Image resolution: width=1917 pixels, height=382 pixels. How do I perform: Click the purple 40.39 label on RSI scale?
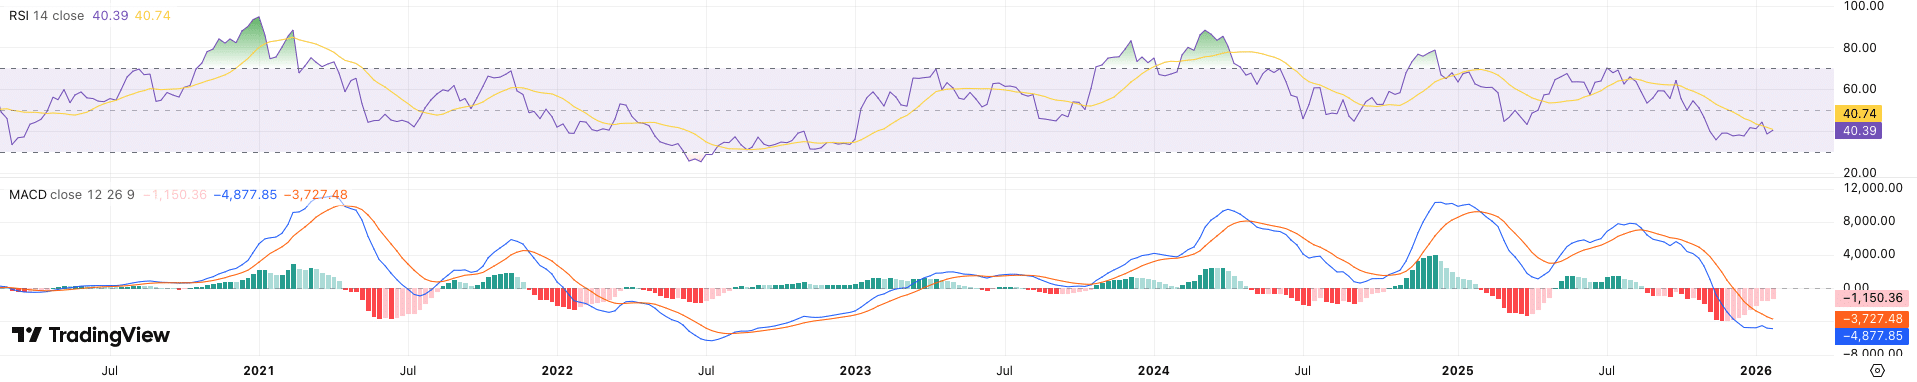(1860, 131)
